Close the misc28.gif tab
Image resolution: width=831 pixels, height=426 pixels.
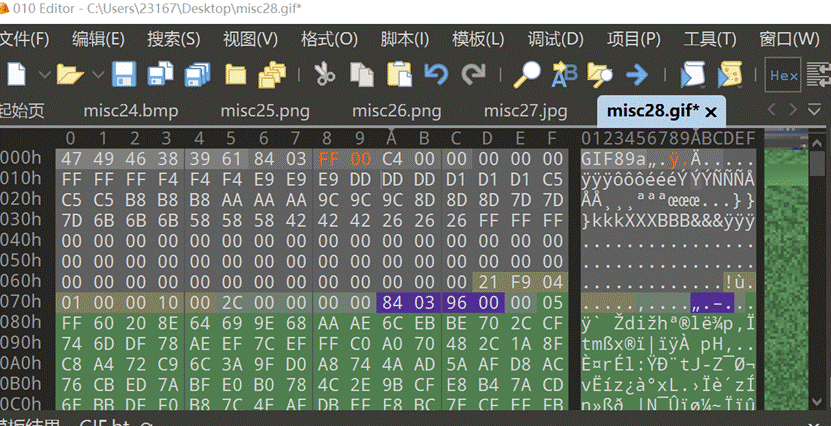click(711, 112)
